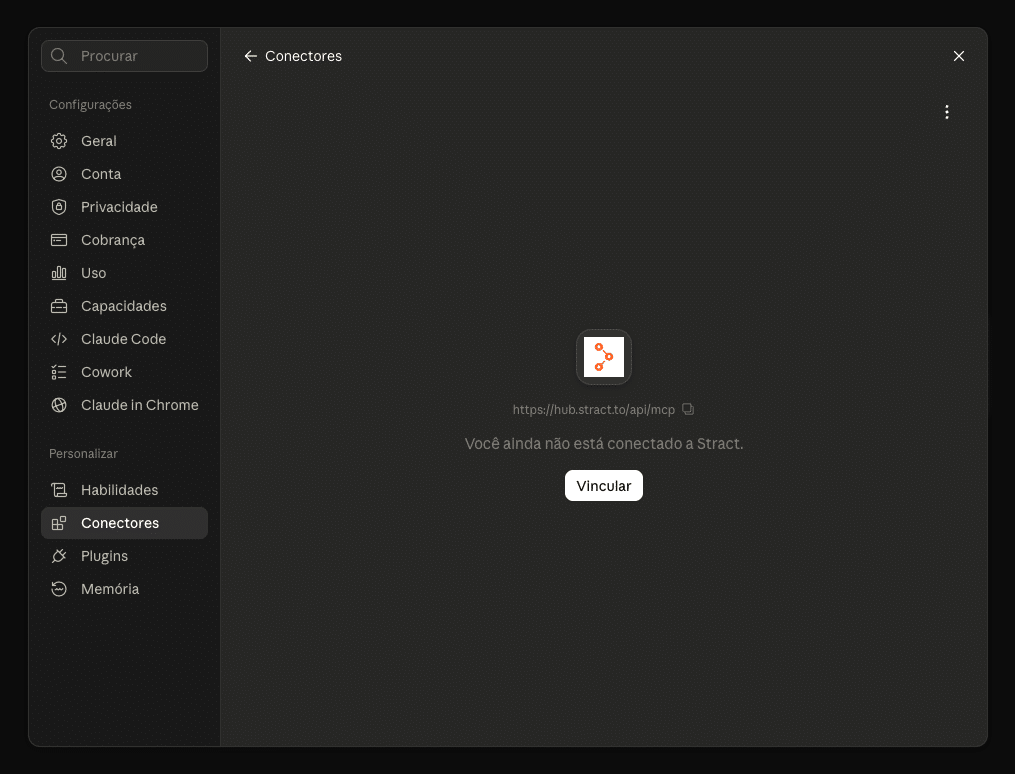Open the Capacidades settings section
This screenshot has width=1015, height=774.
click(x=124, y=306)
